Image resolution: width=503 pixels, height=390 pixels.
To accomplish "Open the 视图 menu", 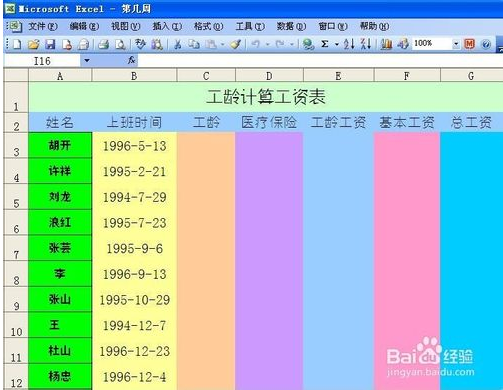I will click(x=126, y=26).
